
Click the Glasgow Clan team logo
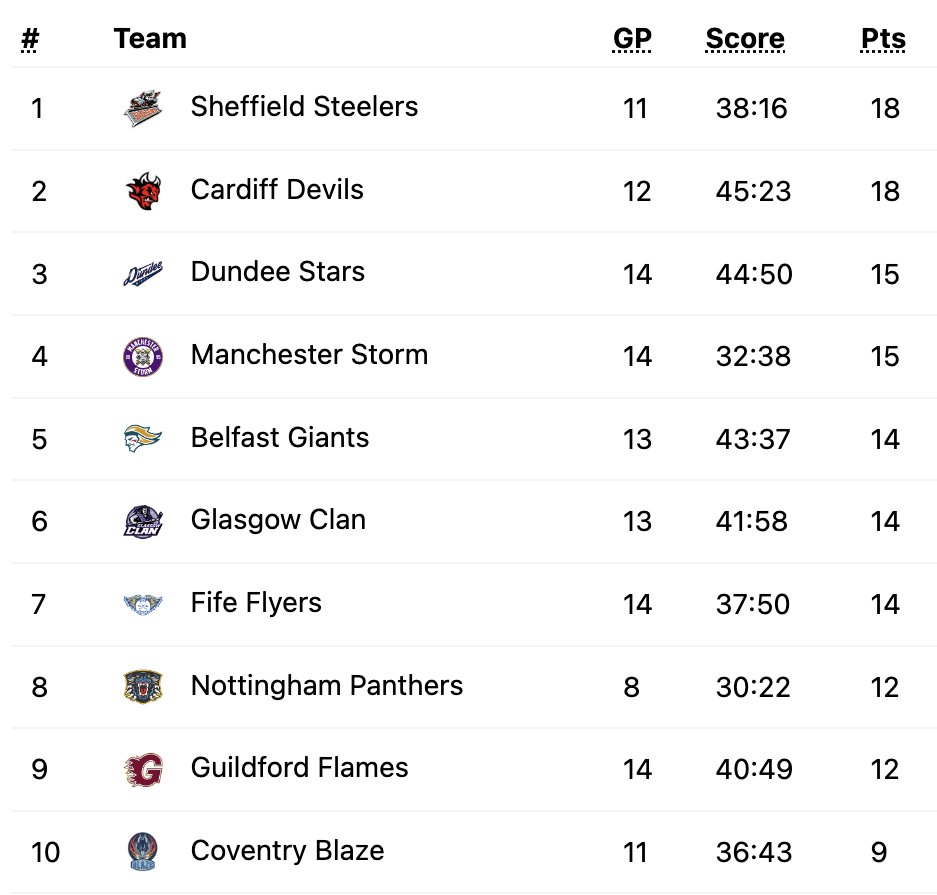(x=143, y=522)
